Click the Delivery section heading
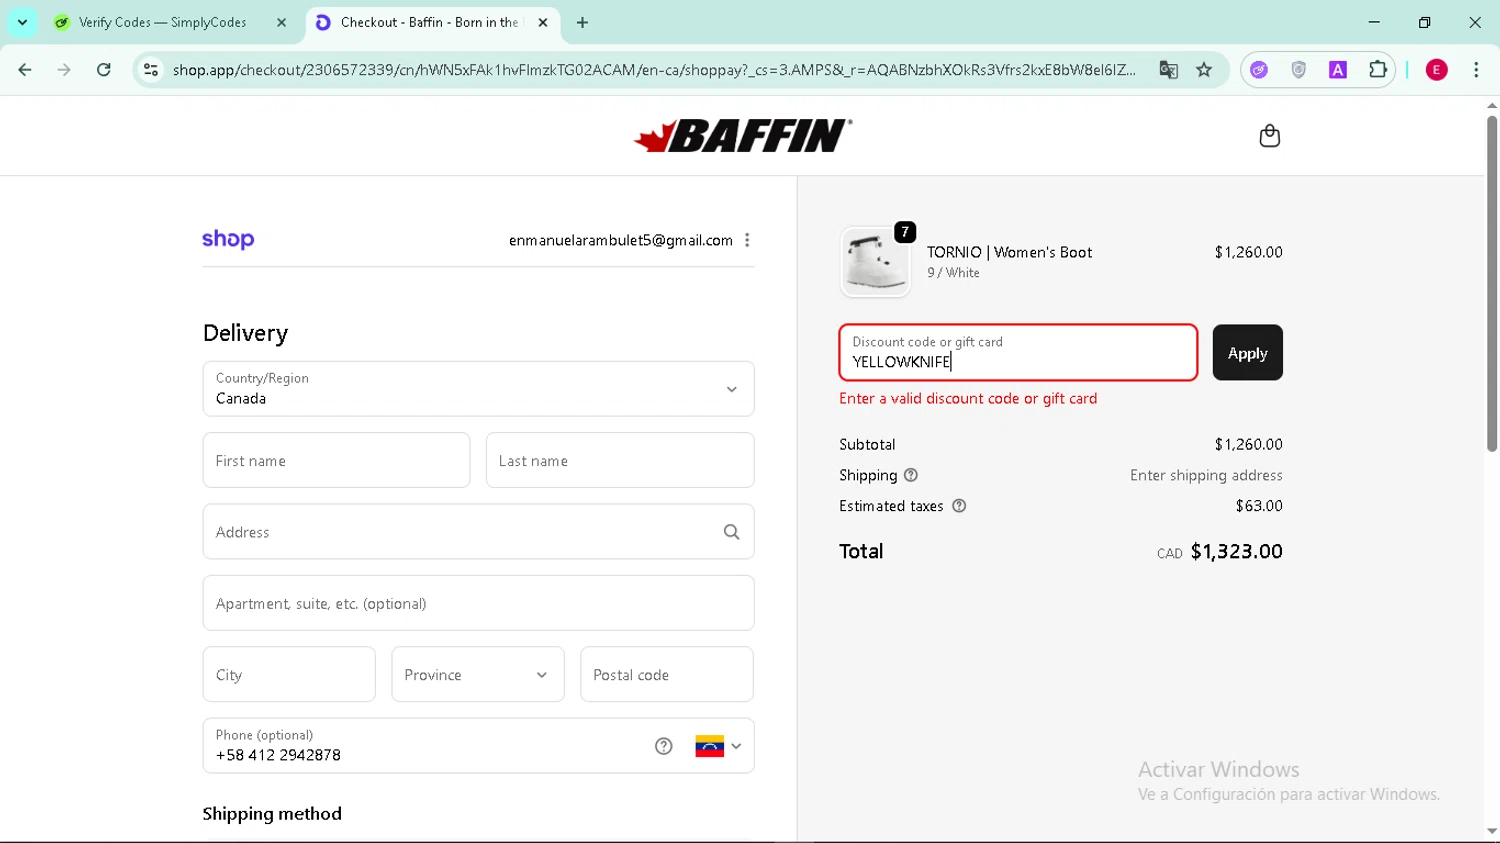Viewport: 1500px width, 843px height. [x=245, y=333]
